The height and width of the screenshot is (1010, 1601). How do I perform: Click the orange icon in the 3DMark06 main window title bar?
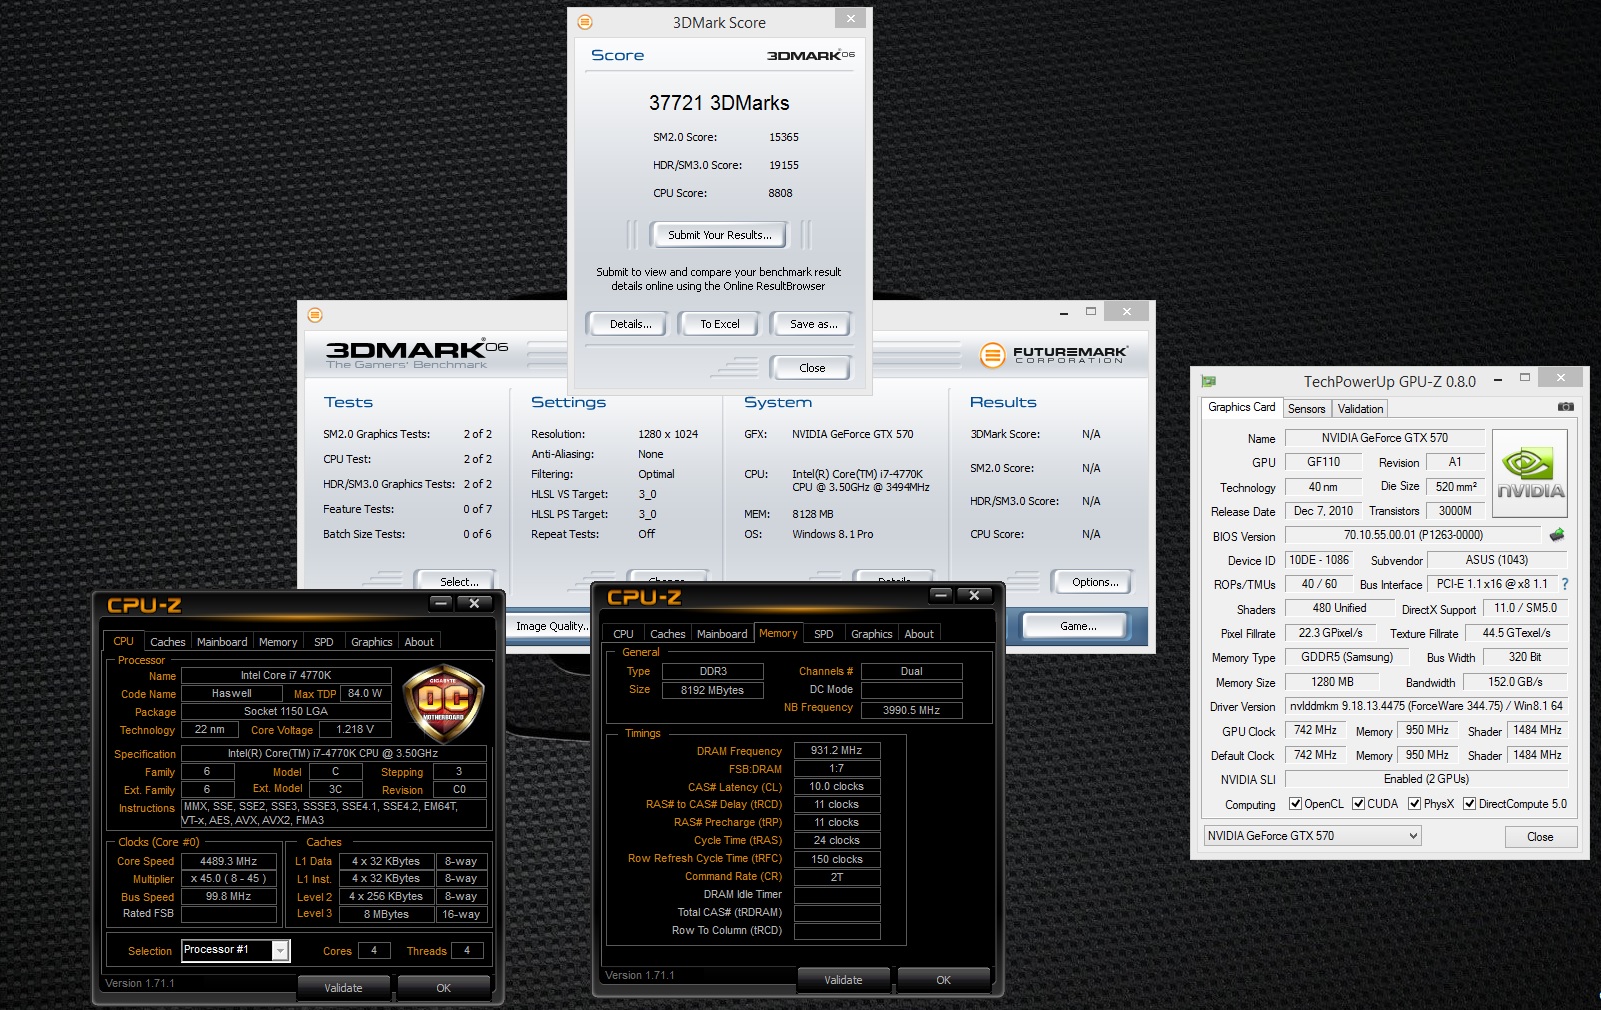[315, 315]
